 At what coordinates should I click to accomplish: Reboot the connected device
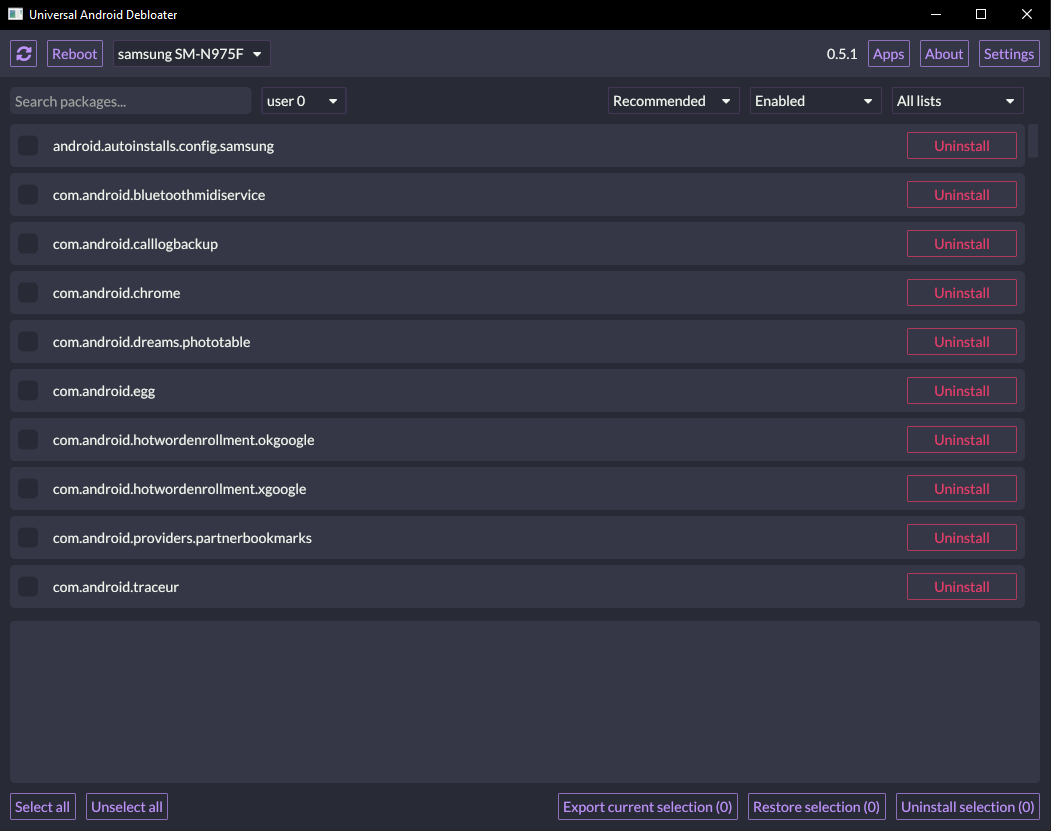[x=74, y=54]
